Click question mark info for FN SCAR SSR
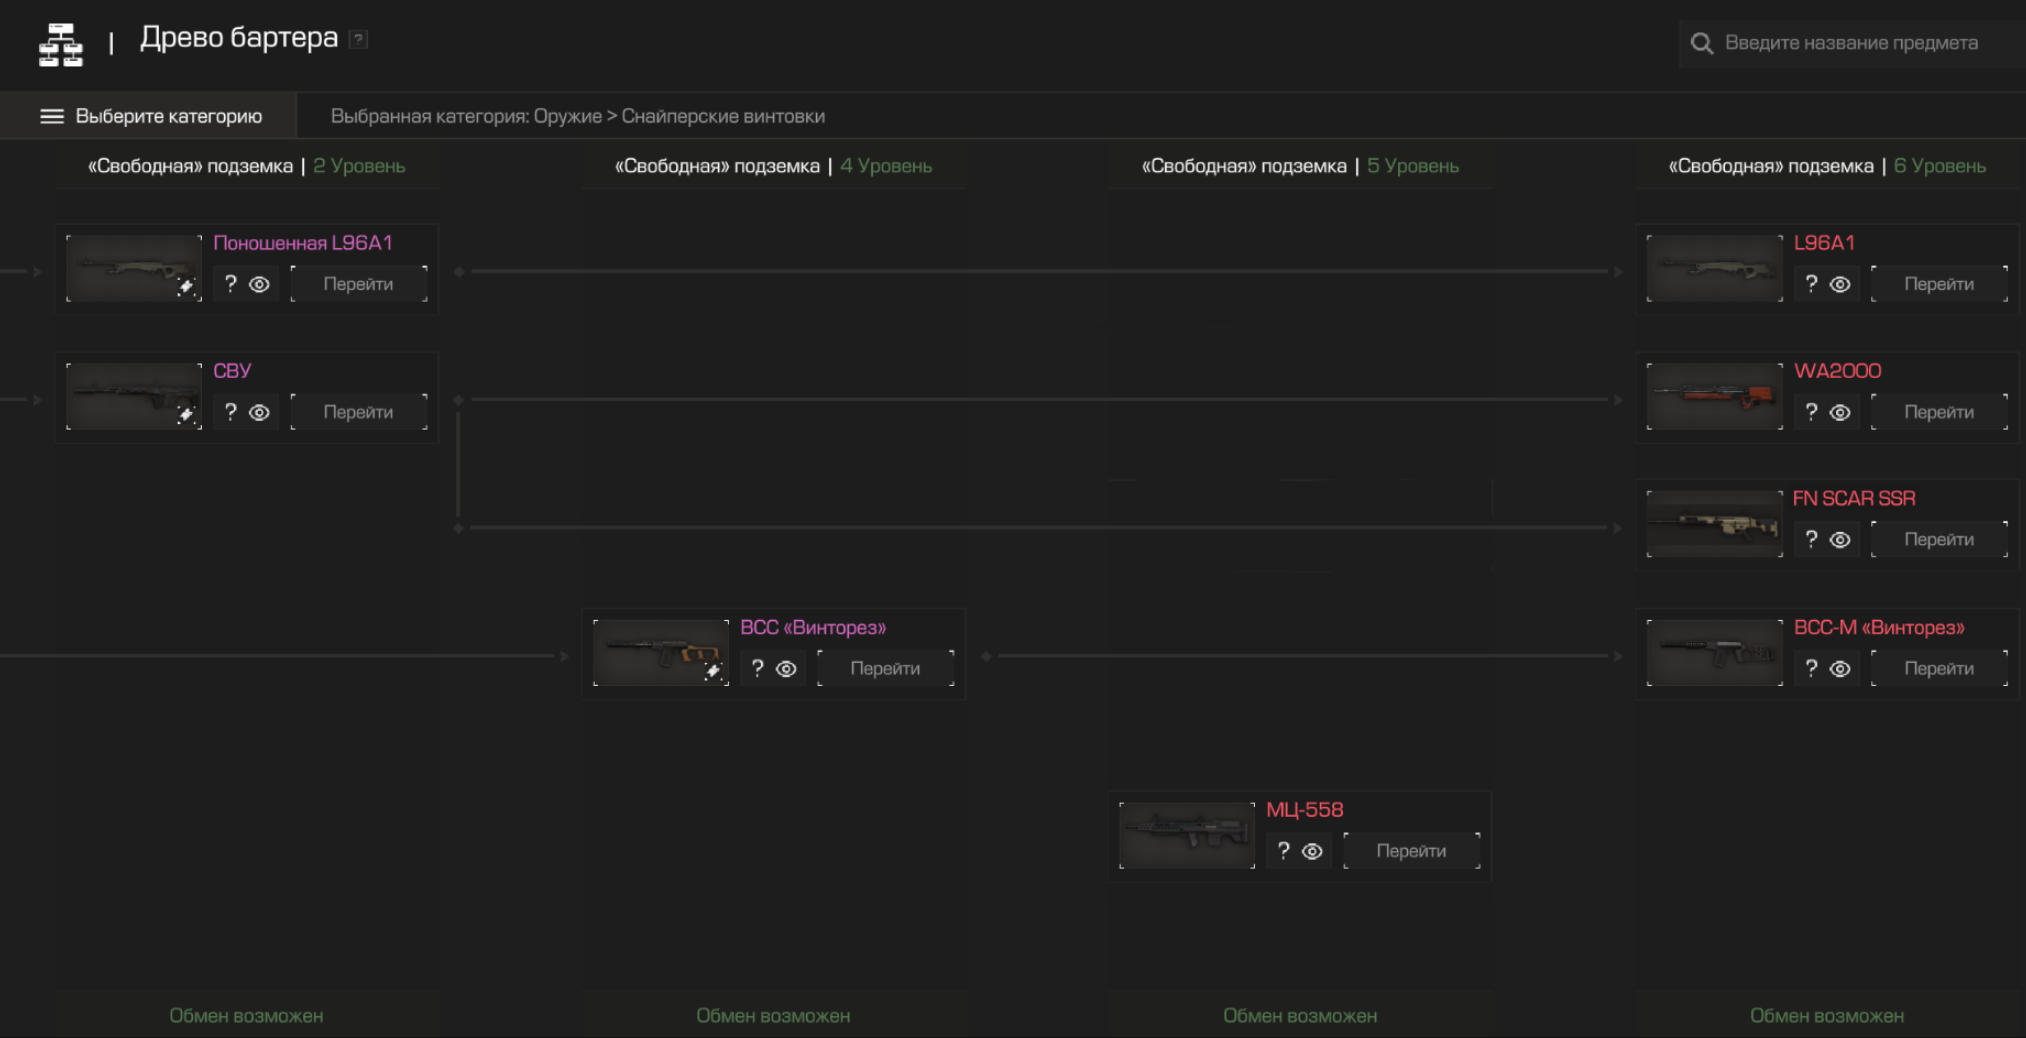This screenshot has height=1038, width=2026. [x=1812, y=539]
